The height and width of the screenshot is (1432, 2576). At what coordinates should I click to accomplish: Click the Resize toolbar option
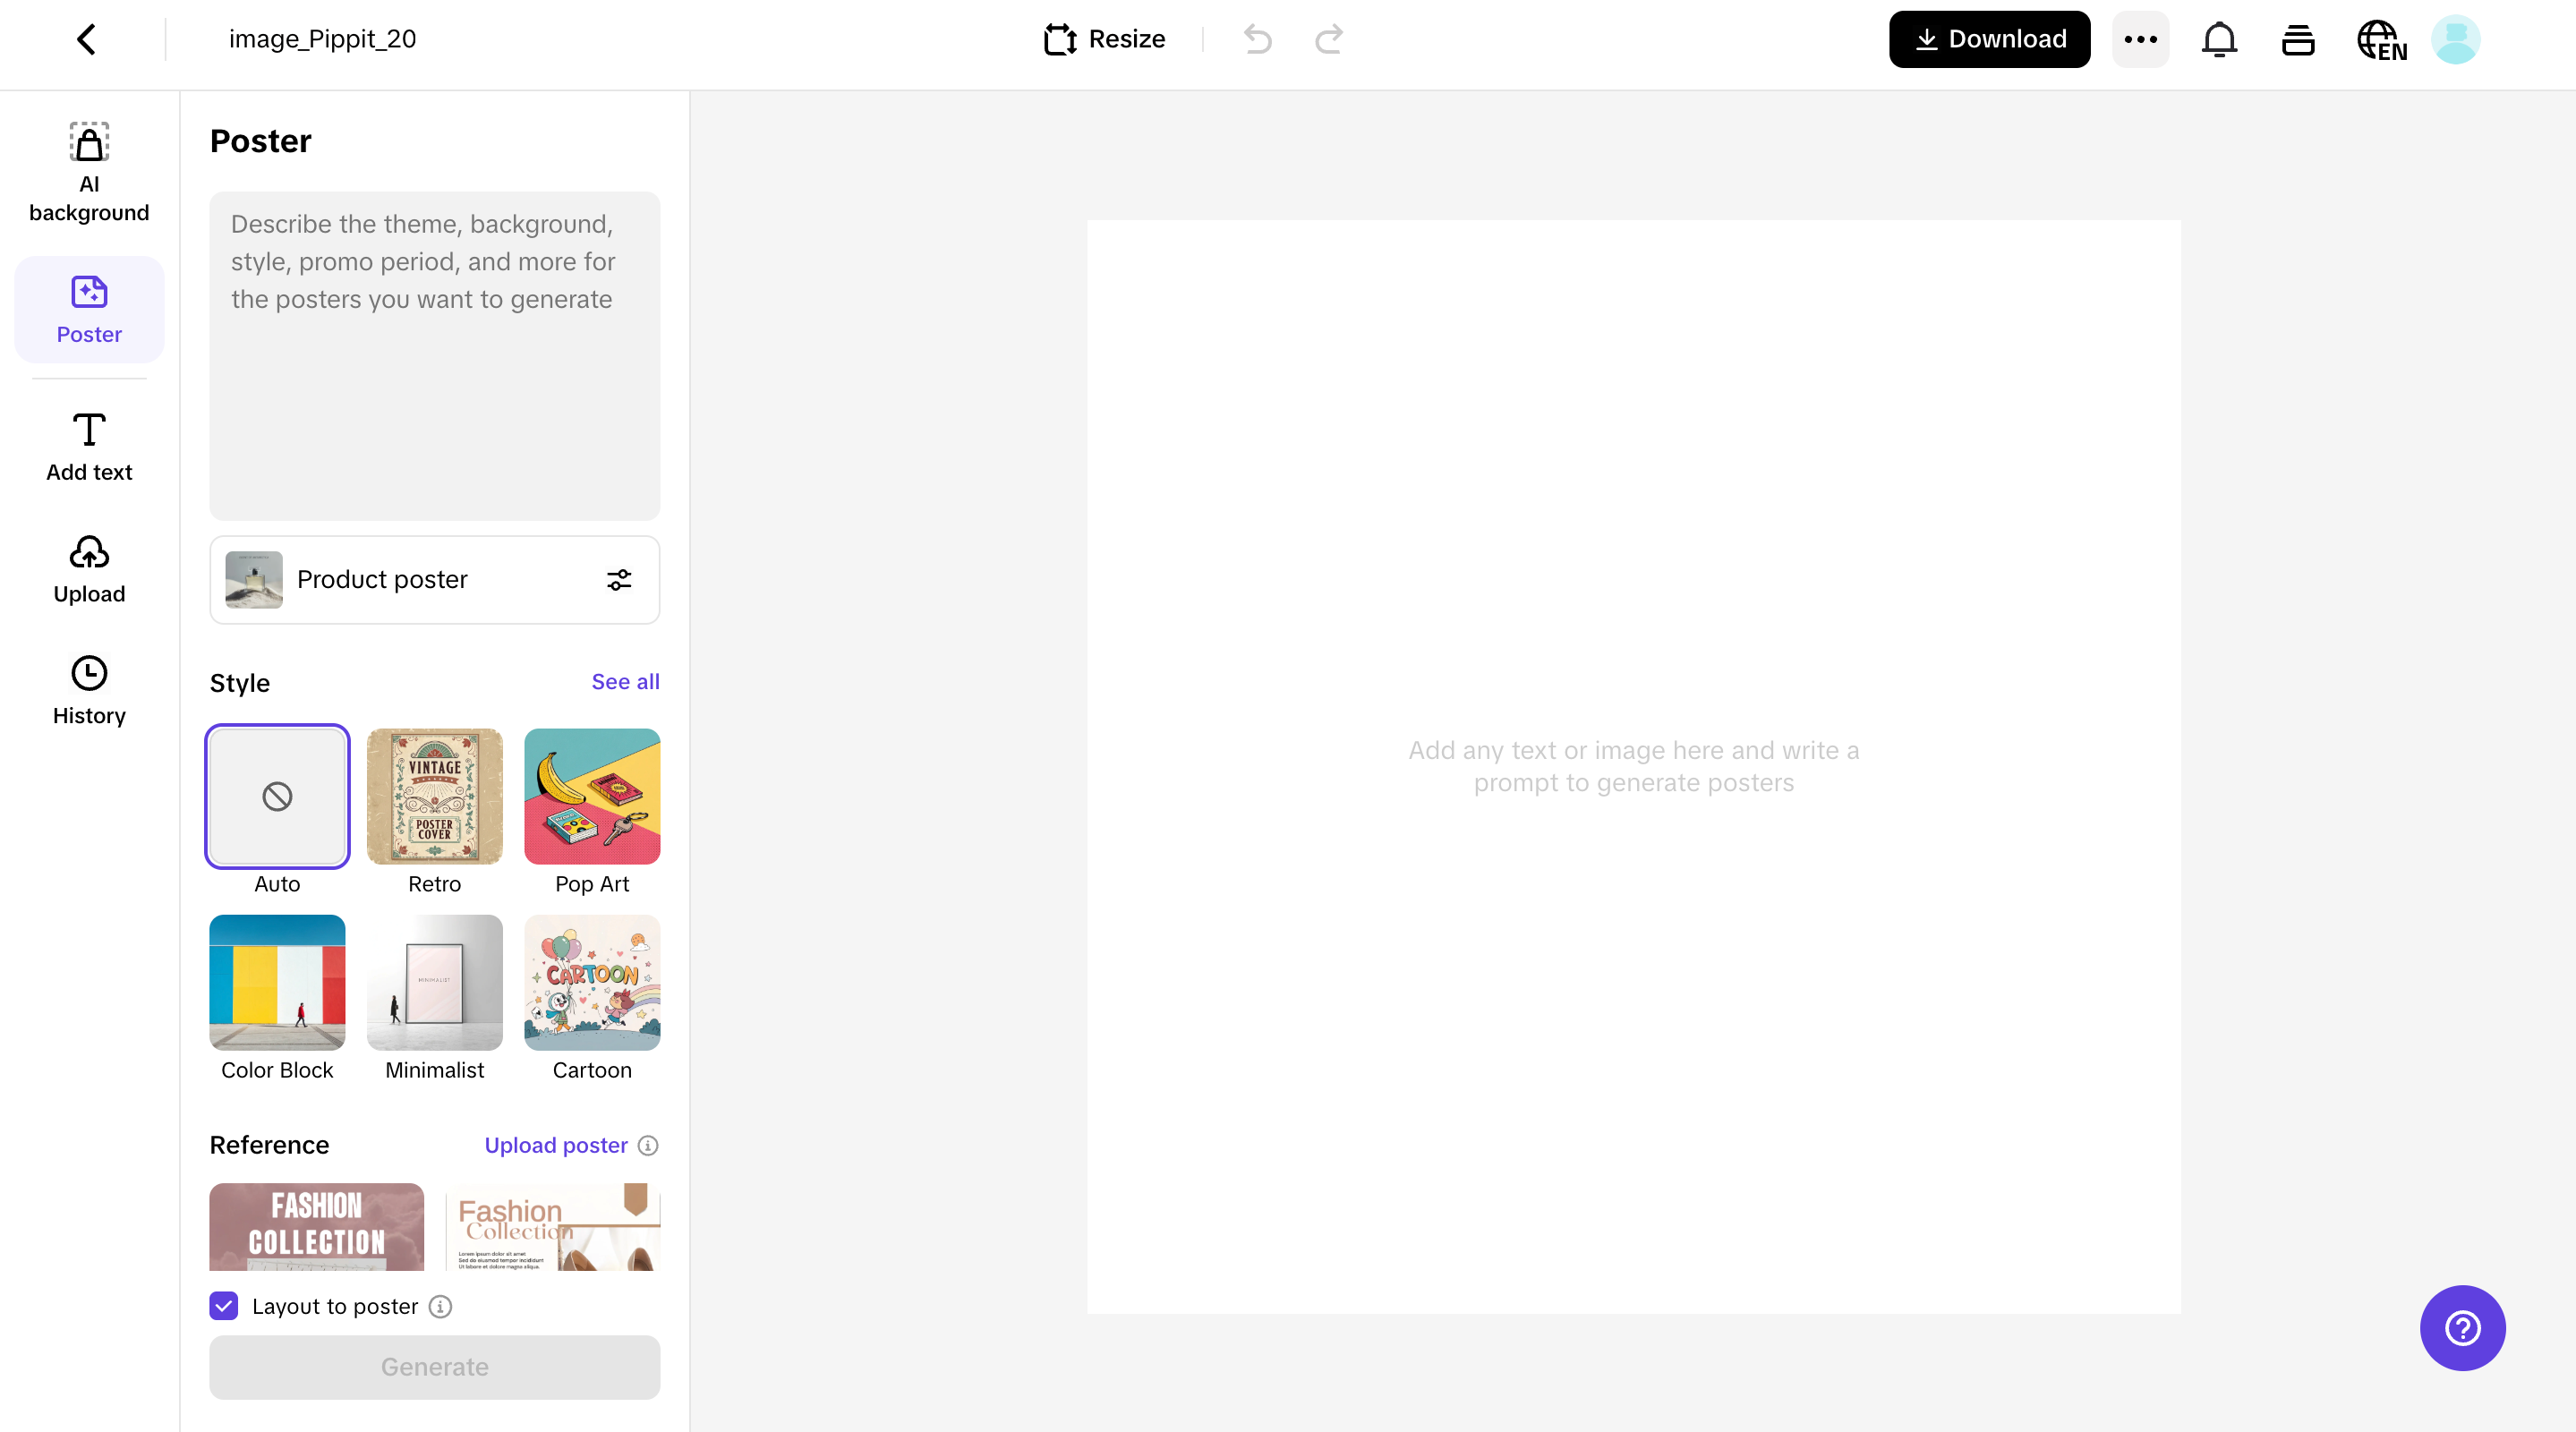tap(1105, 39)
